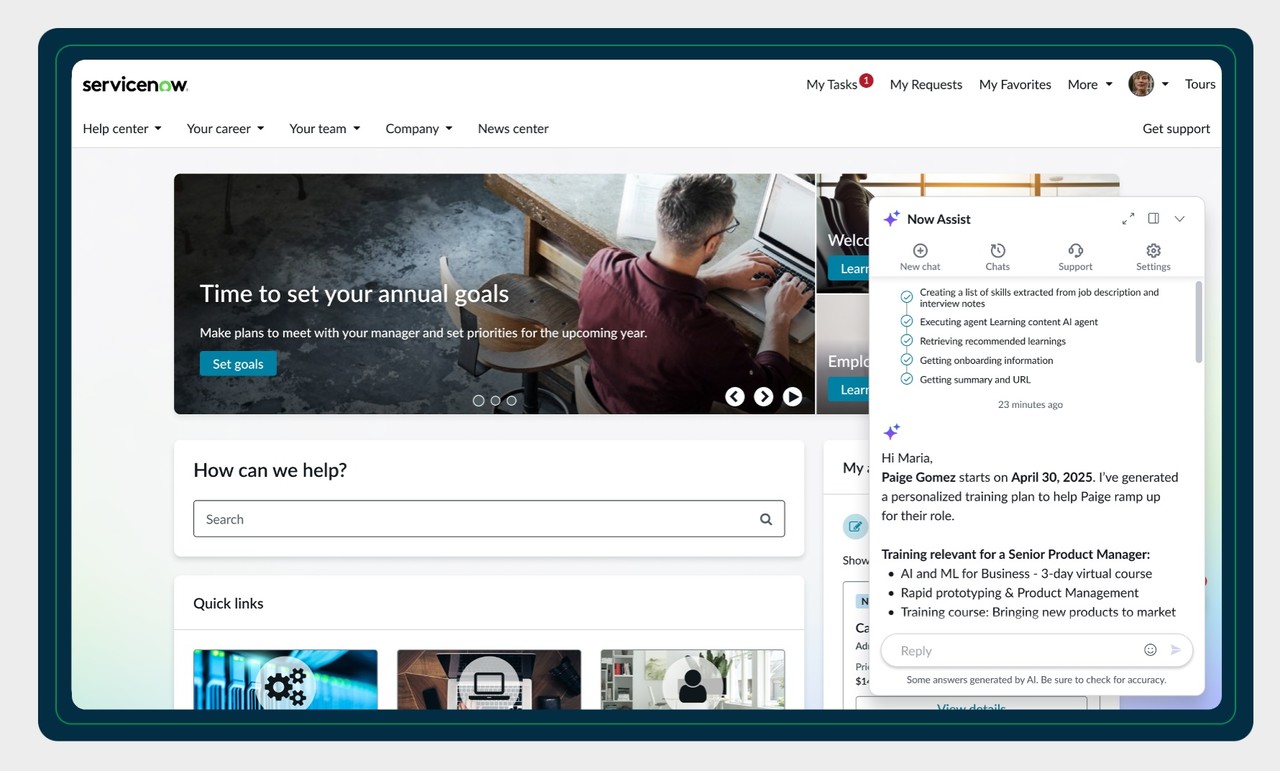This screenshot has width=1280, height=771.
Task: Collapse the Now Assist panel chevron
Action: 1180,219
